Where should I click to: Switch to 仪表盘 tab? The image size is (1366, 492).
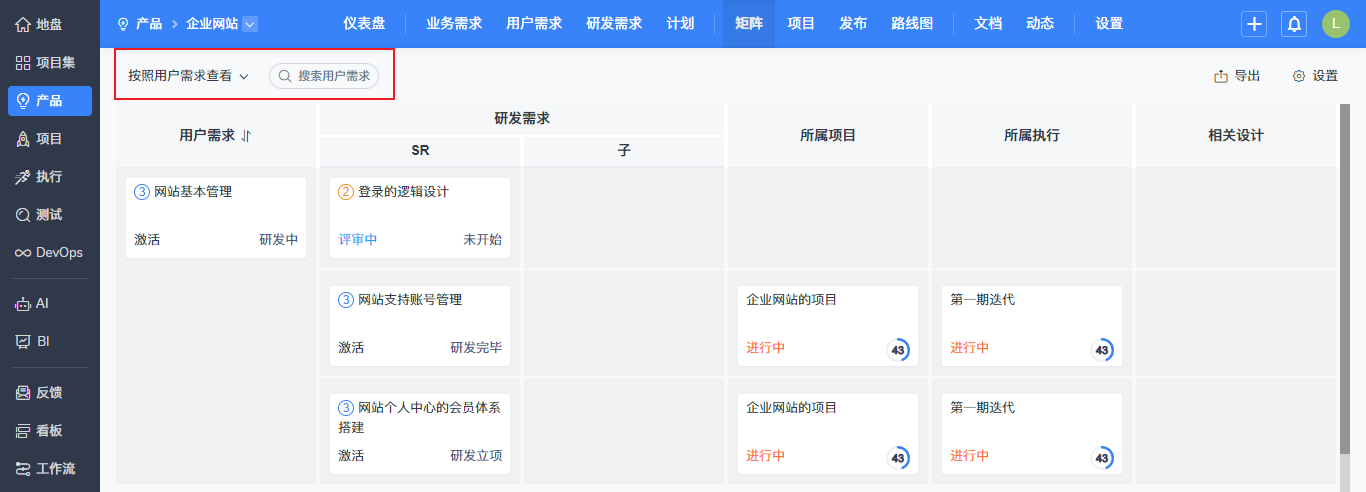click(364, 23)
